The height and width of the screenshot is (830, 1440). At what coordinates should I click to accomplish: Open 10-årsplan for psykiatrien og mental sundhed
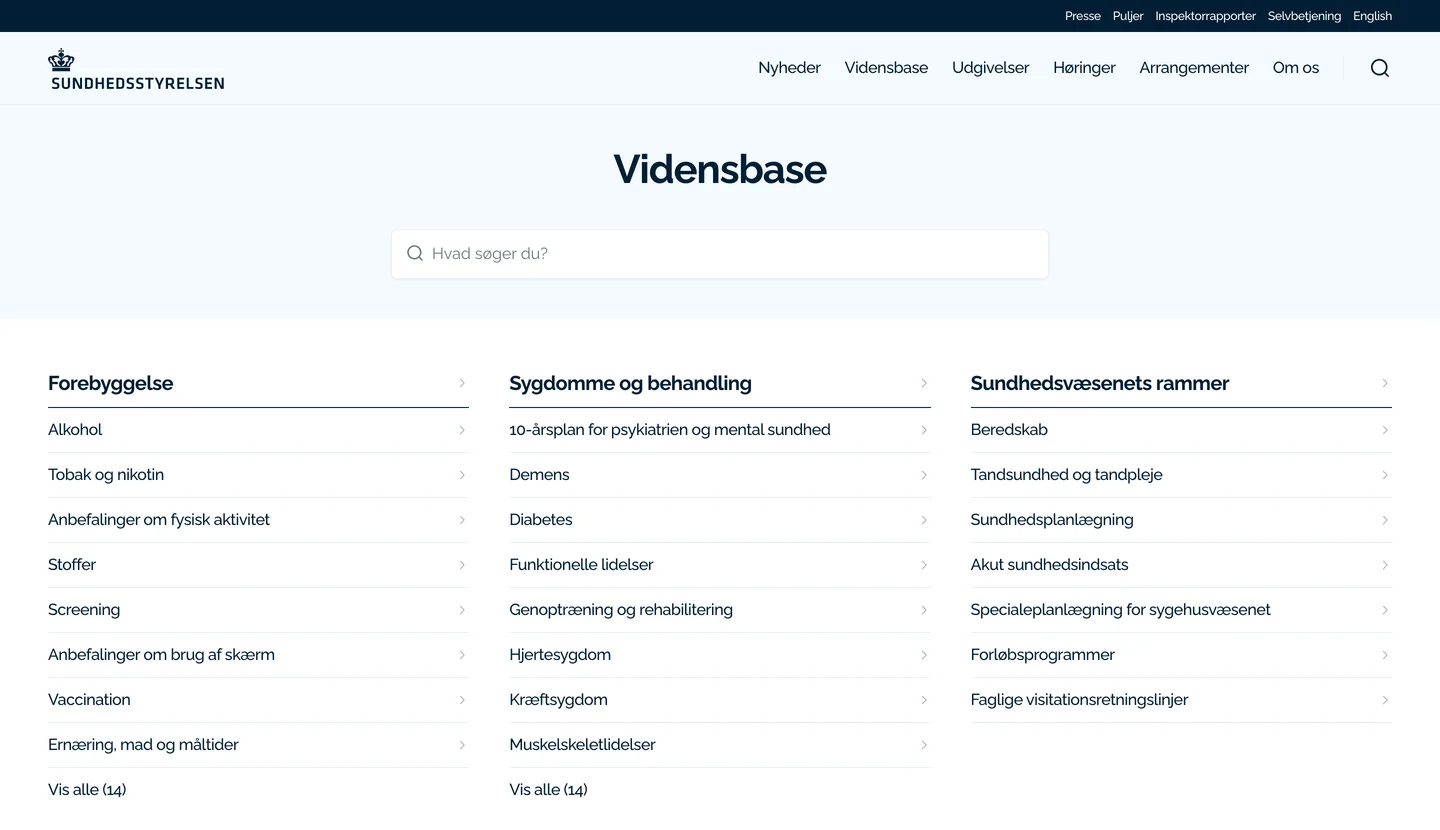coord(720,430)
